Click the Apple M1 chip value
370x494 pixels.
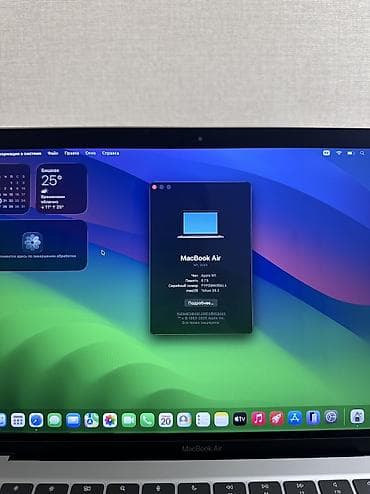pos(209,276)
